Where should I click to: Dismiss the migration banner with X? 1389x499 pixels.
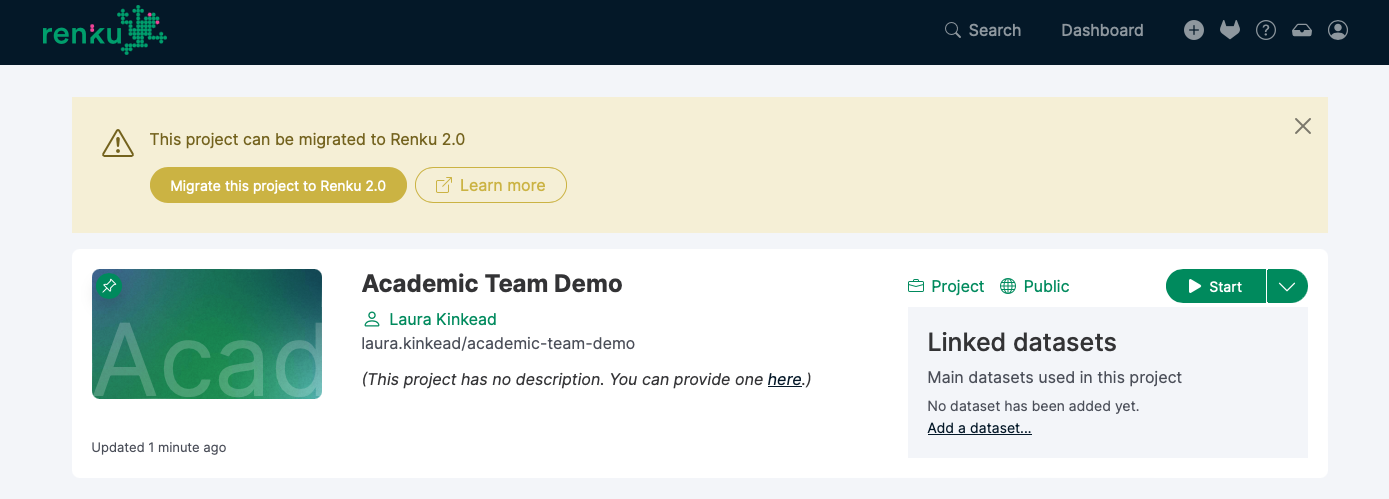point(1303,126)
